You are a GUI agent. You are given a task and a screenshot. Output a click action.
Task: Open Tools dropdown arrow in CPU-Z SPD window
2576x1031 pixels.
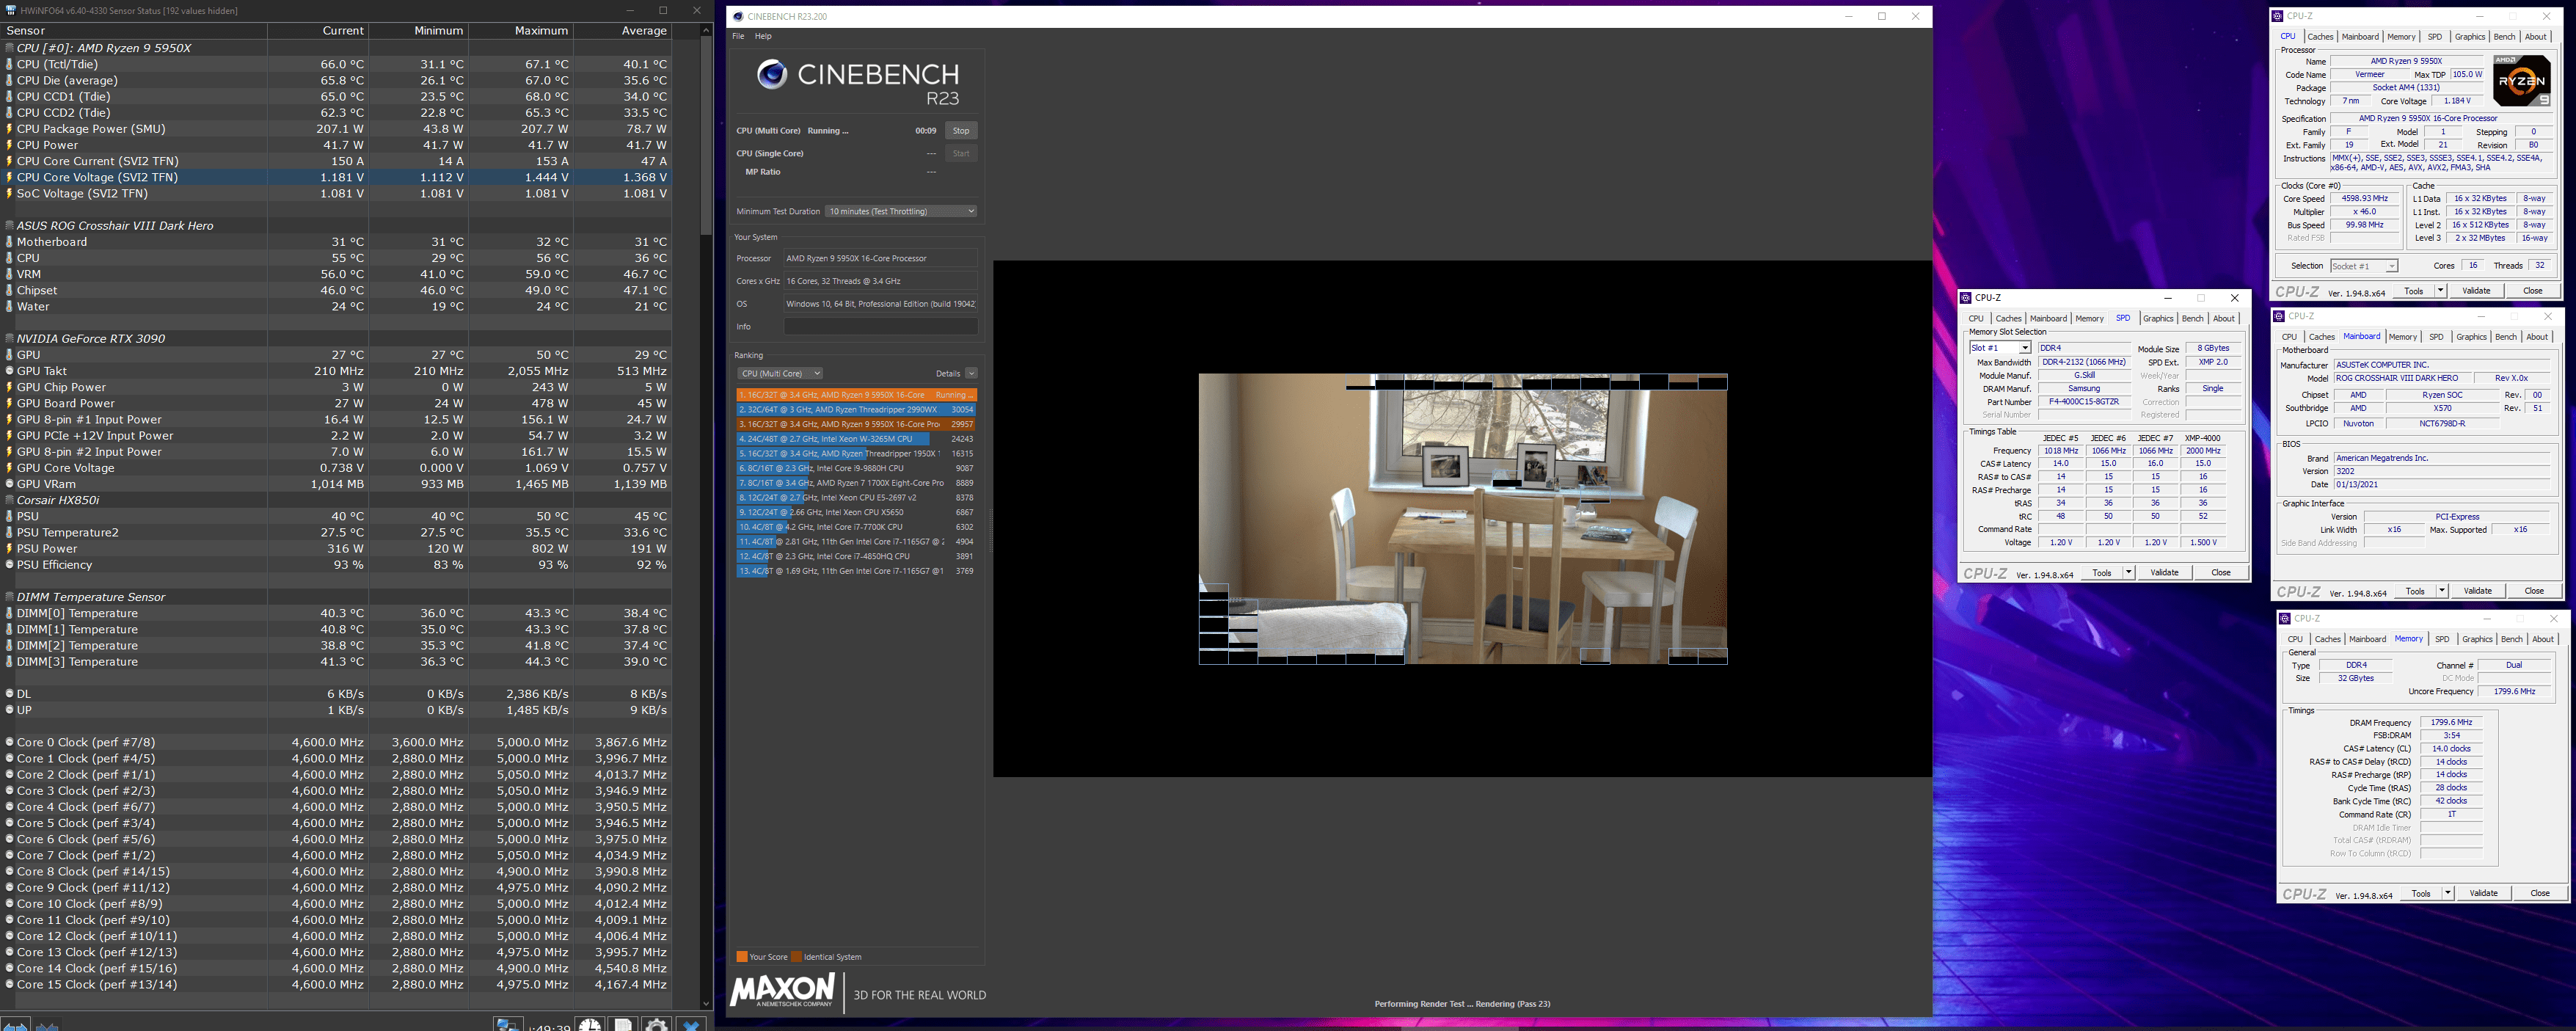click(2128, 573)
